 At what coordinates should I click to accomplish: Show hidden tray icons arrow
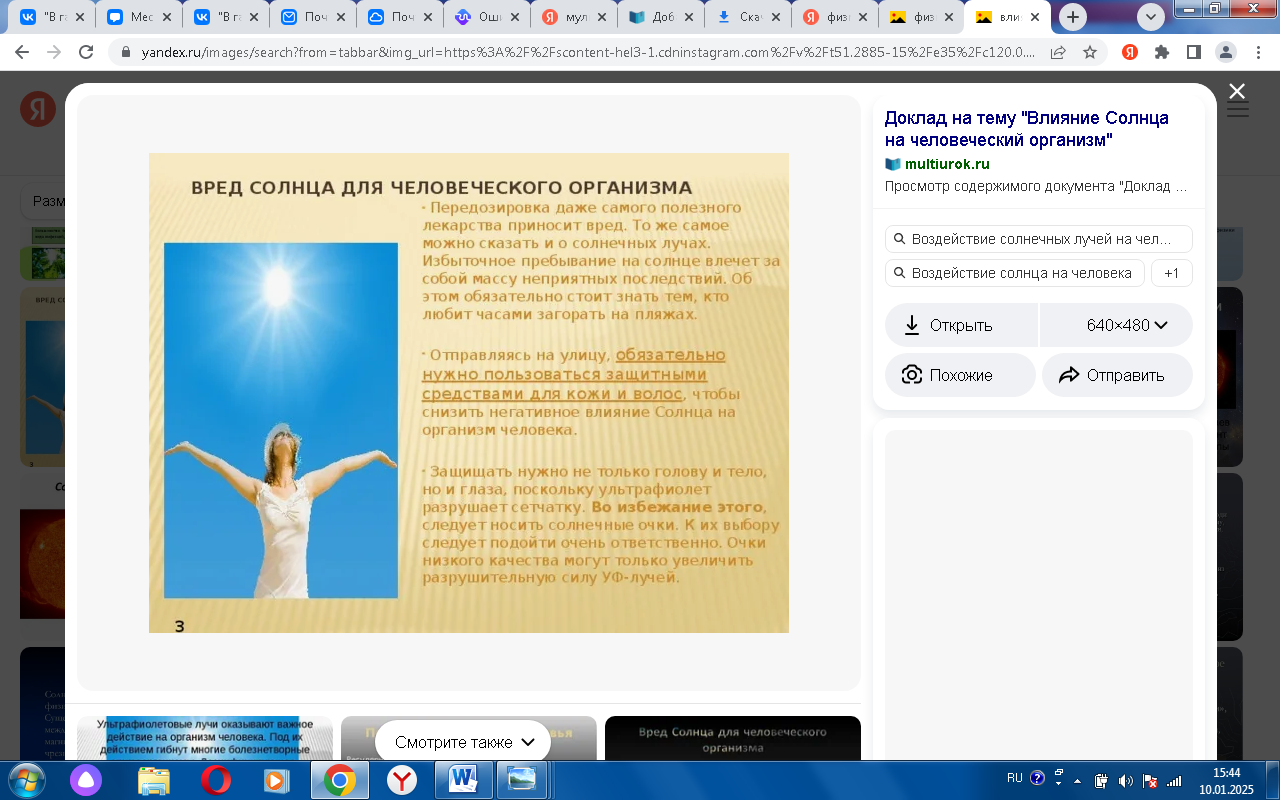[1077, 781]
